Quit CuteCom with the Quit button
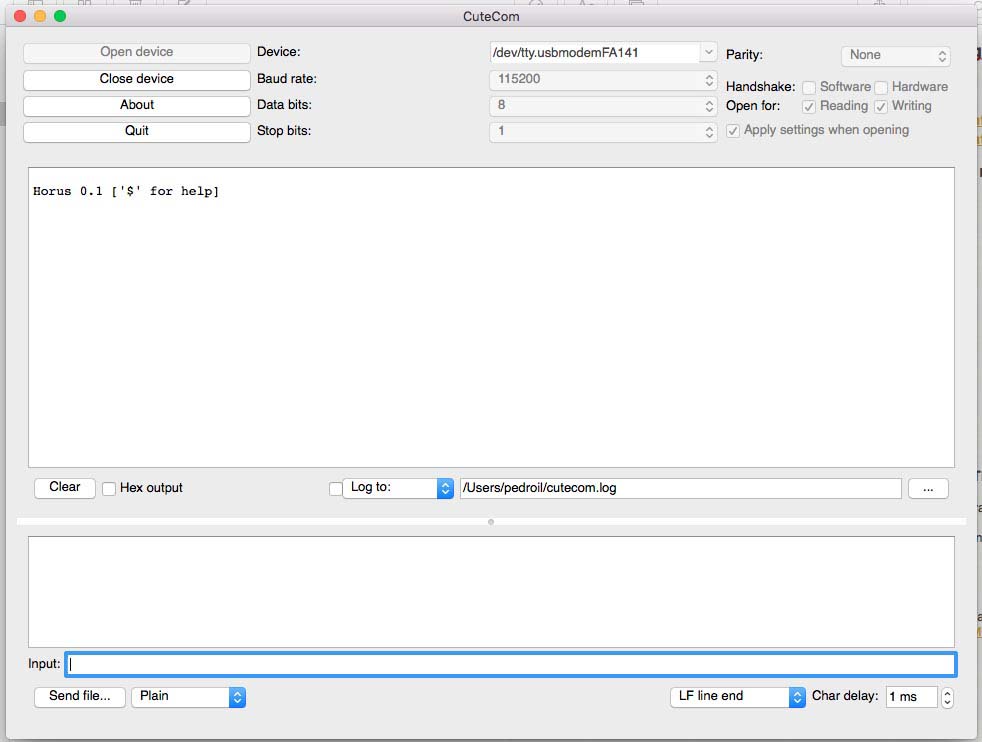 tap(137, 131)
